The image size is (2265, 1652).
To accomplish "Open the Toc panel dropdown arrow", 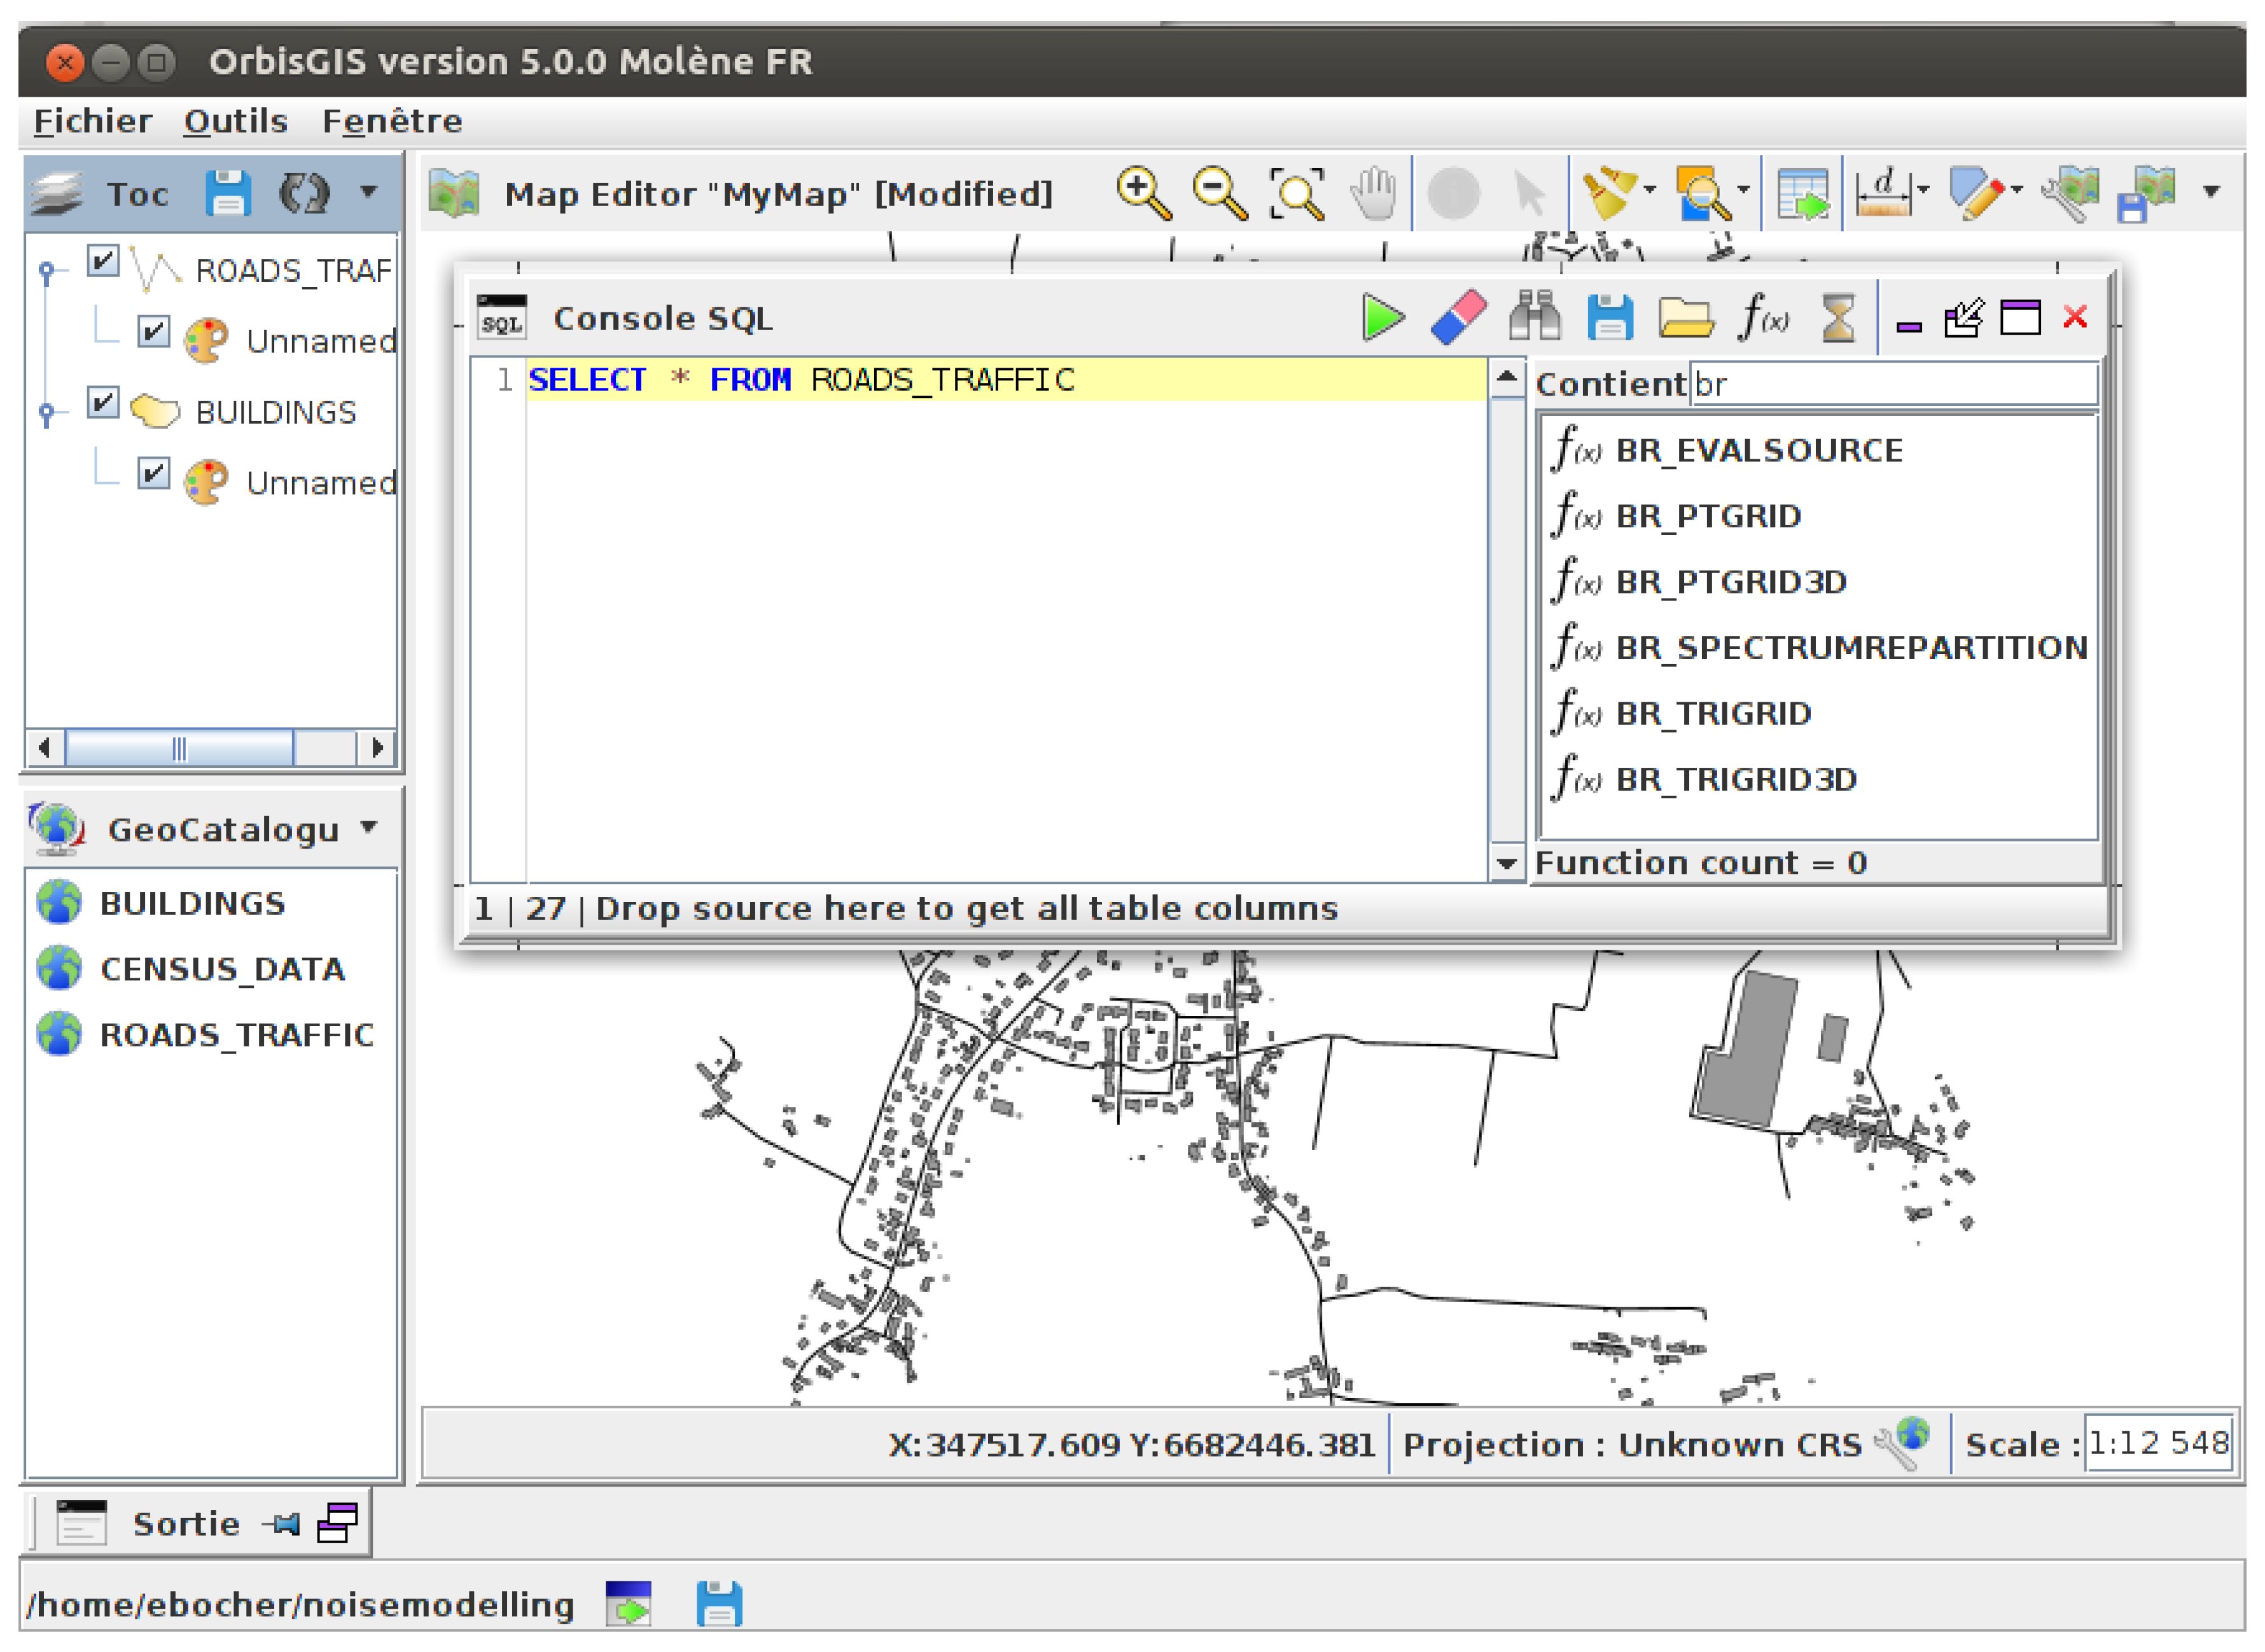I will pyautogui.click(x=369, y=191).
